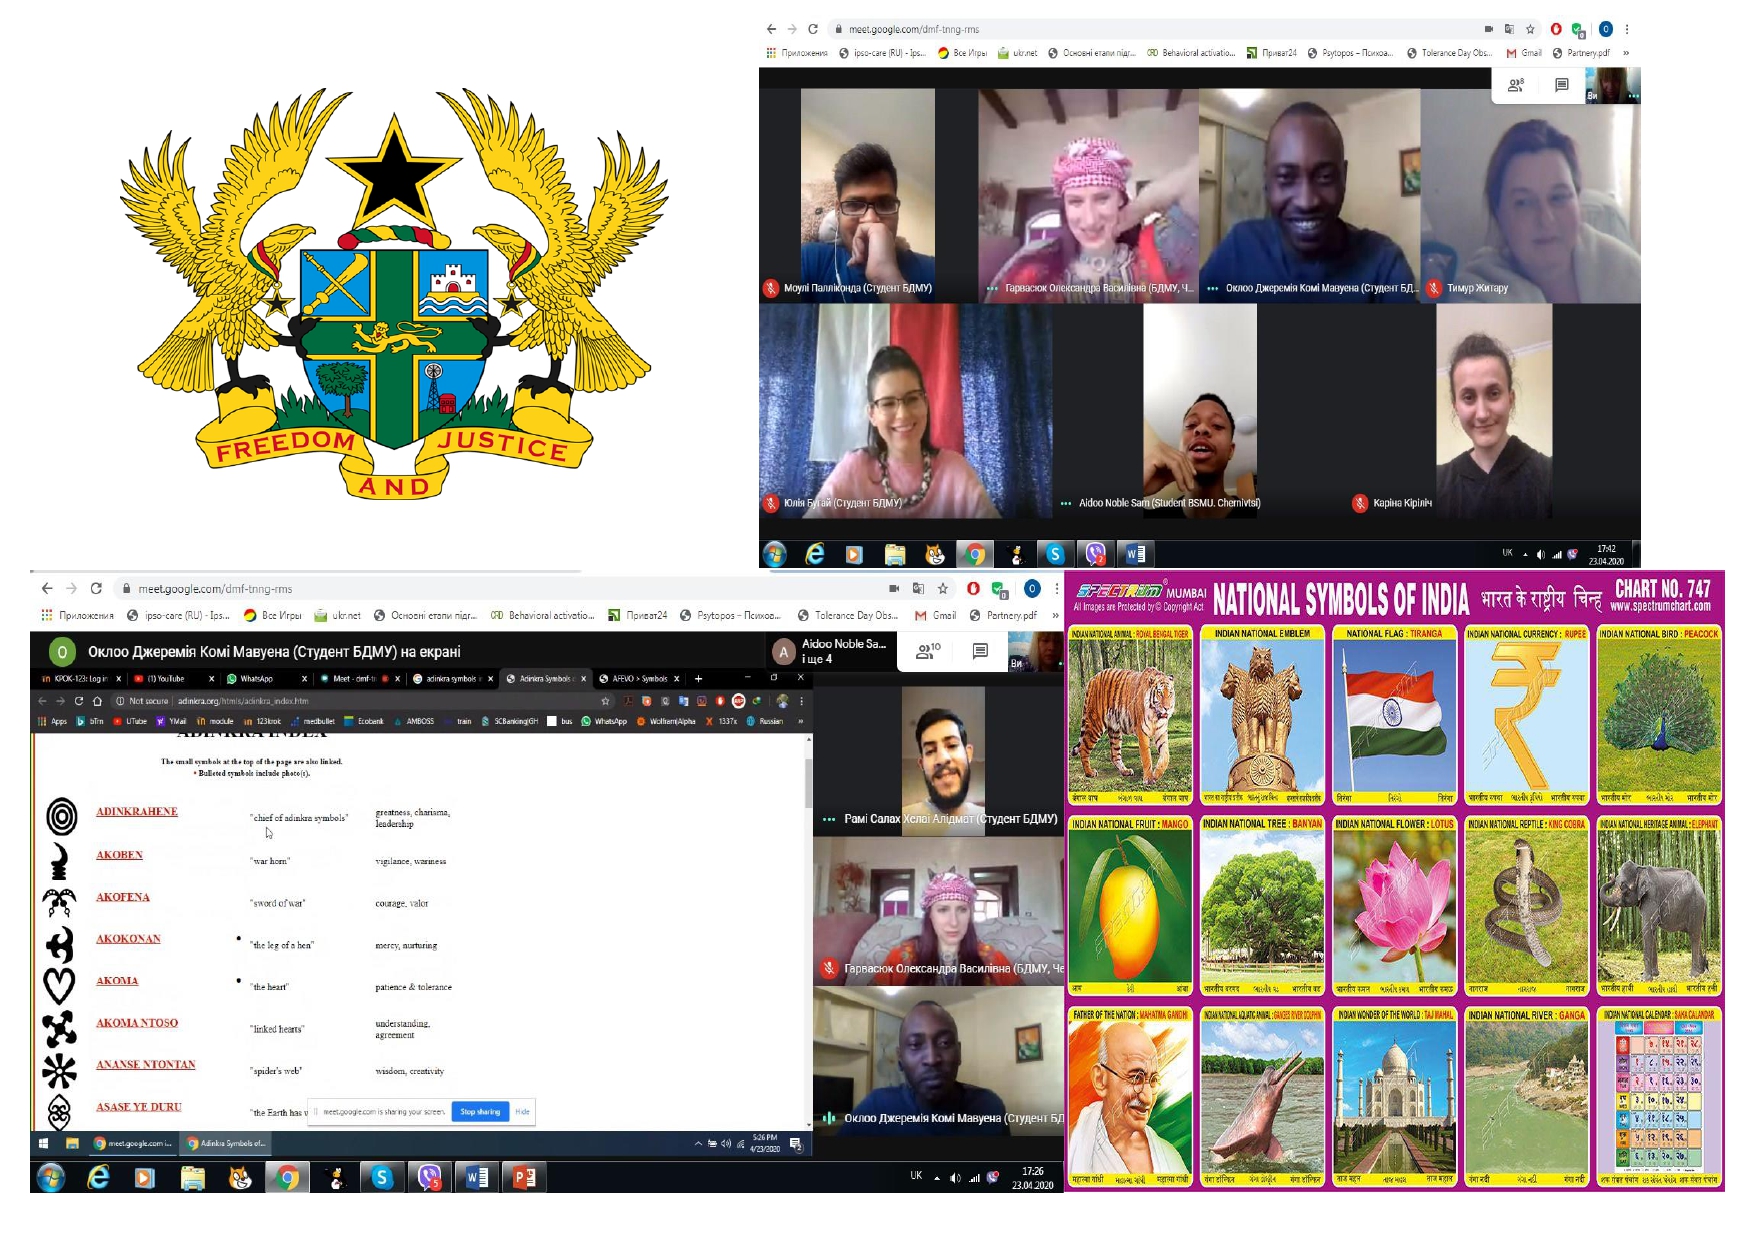
Task: Open participants list in upper Meet window
Action: [x=1516, y=85]
